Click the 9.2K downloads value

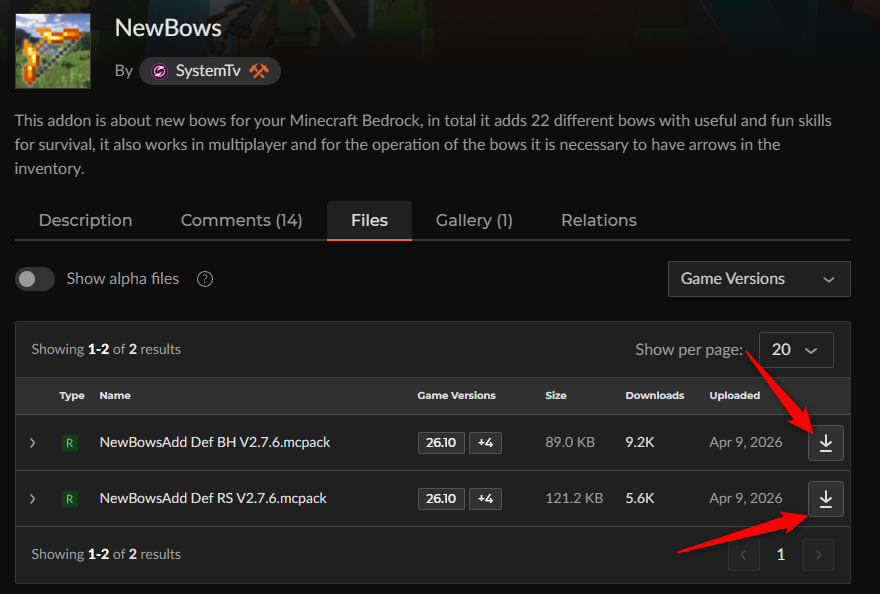640,442
